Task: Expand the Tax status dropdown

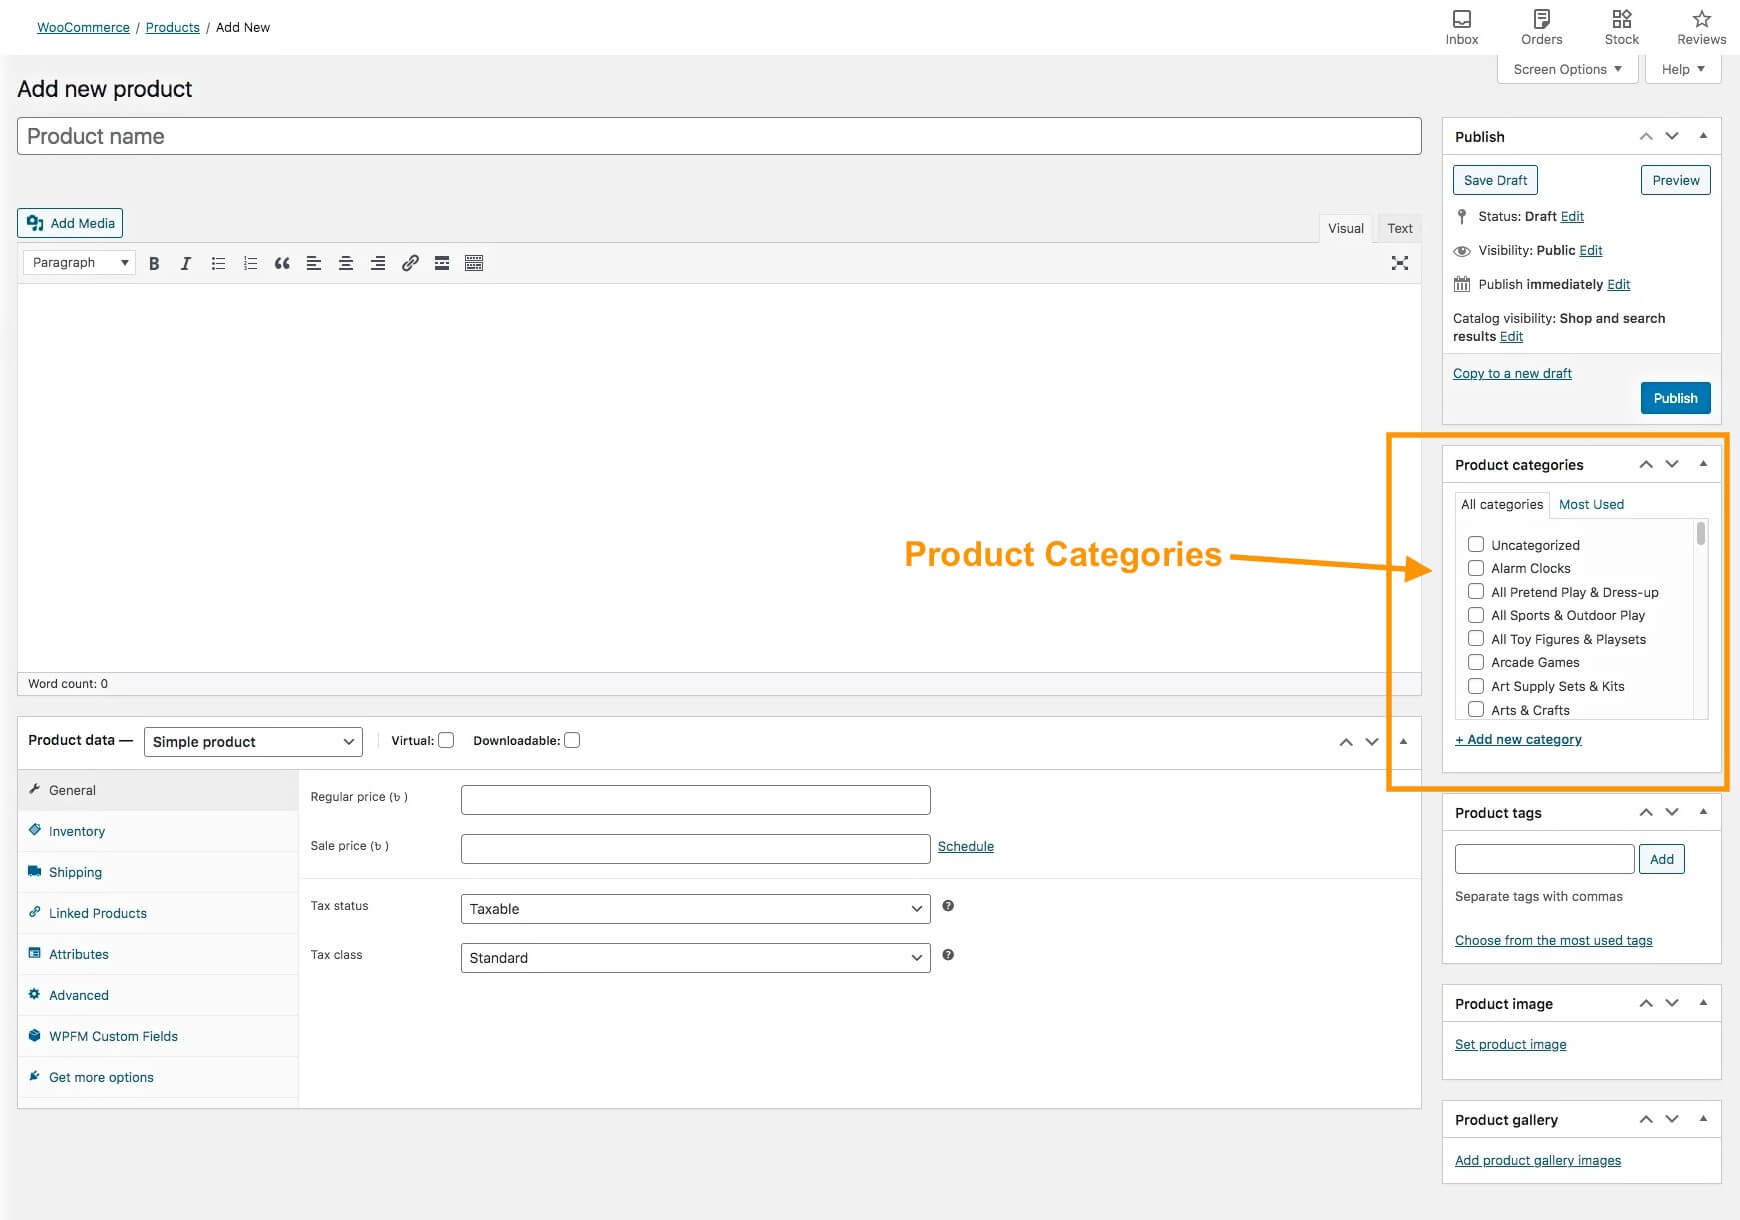Action: (695, 909)
